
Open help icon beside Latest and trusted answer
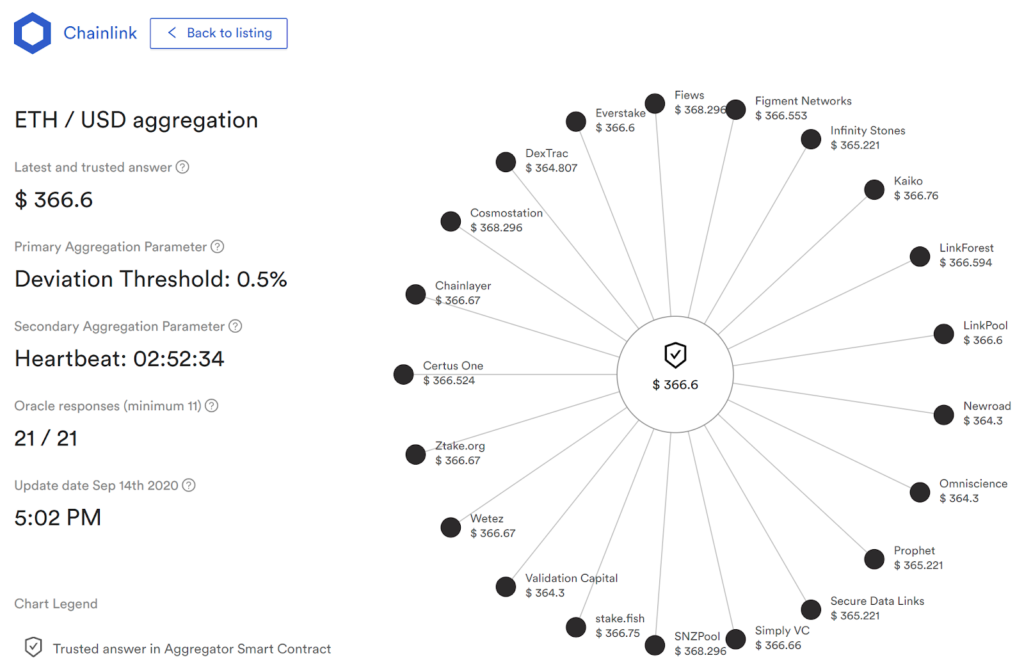[x=183, y=167]
